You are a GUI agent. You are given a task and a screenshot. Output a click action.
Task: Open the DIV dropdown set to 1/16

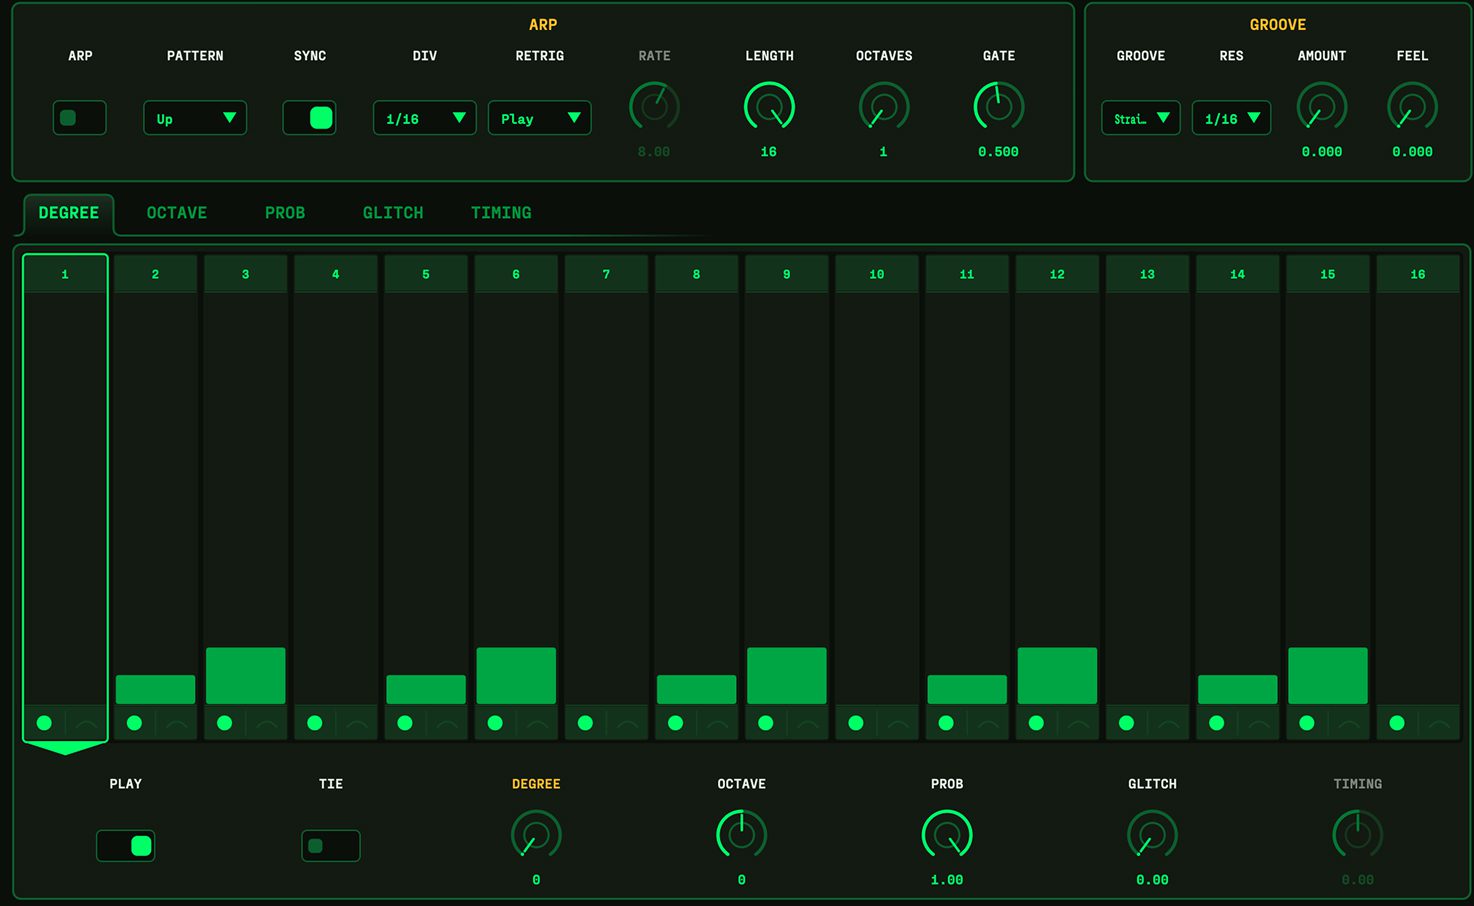pos(425,118)
